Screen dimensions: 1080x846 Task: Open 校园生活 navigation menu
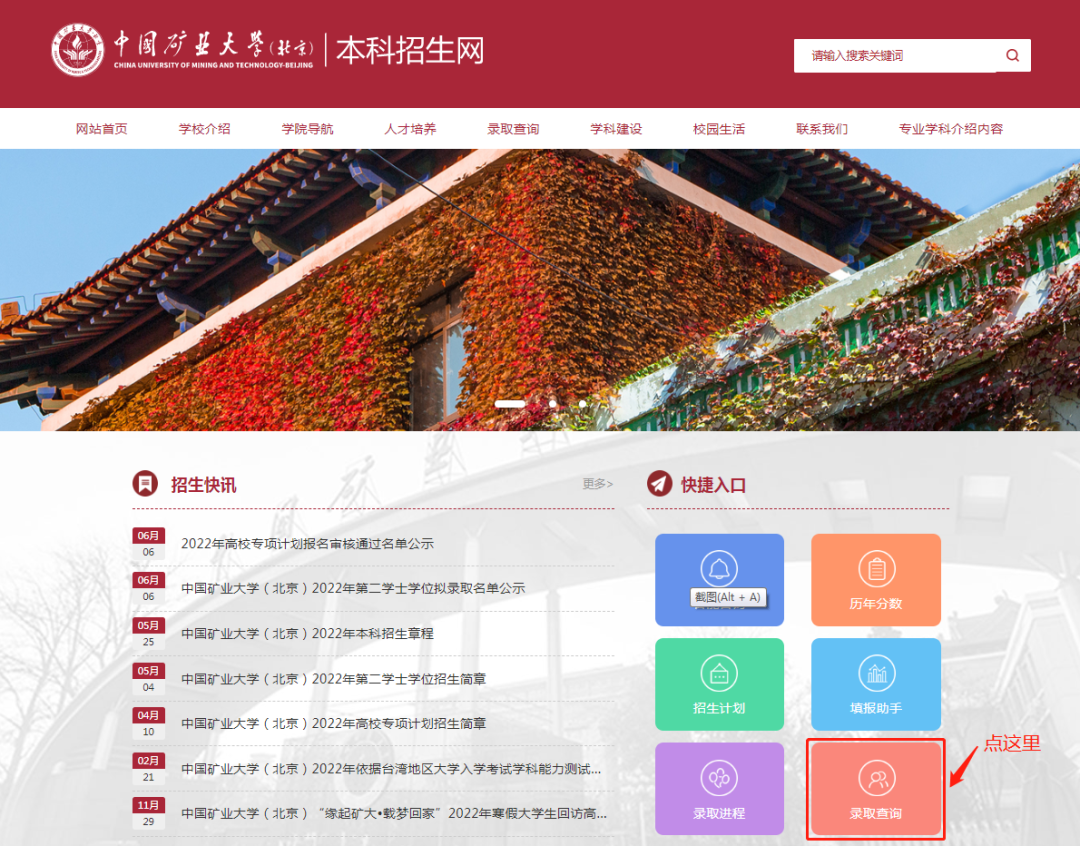719,129
